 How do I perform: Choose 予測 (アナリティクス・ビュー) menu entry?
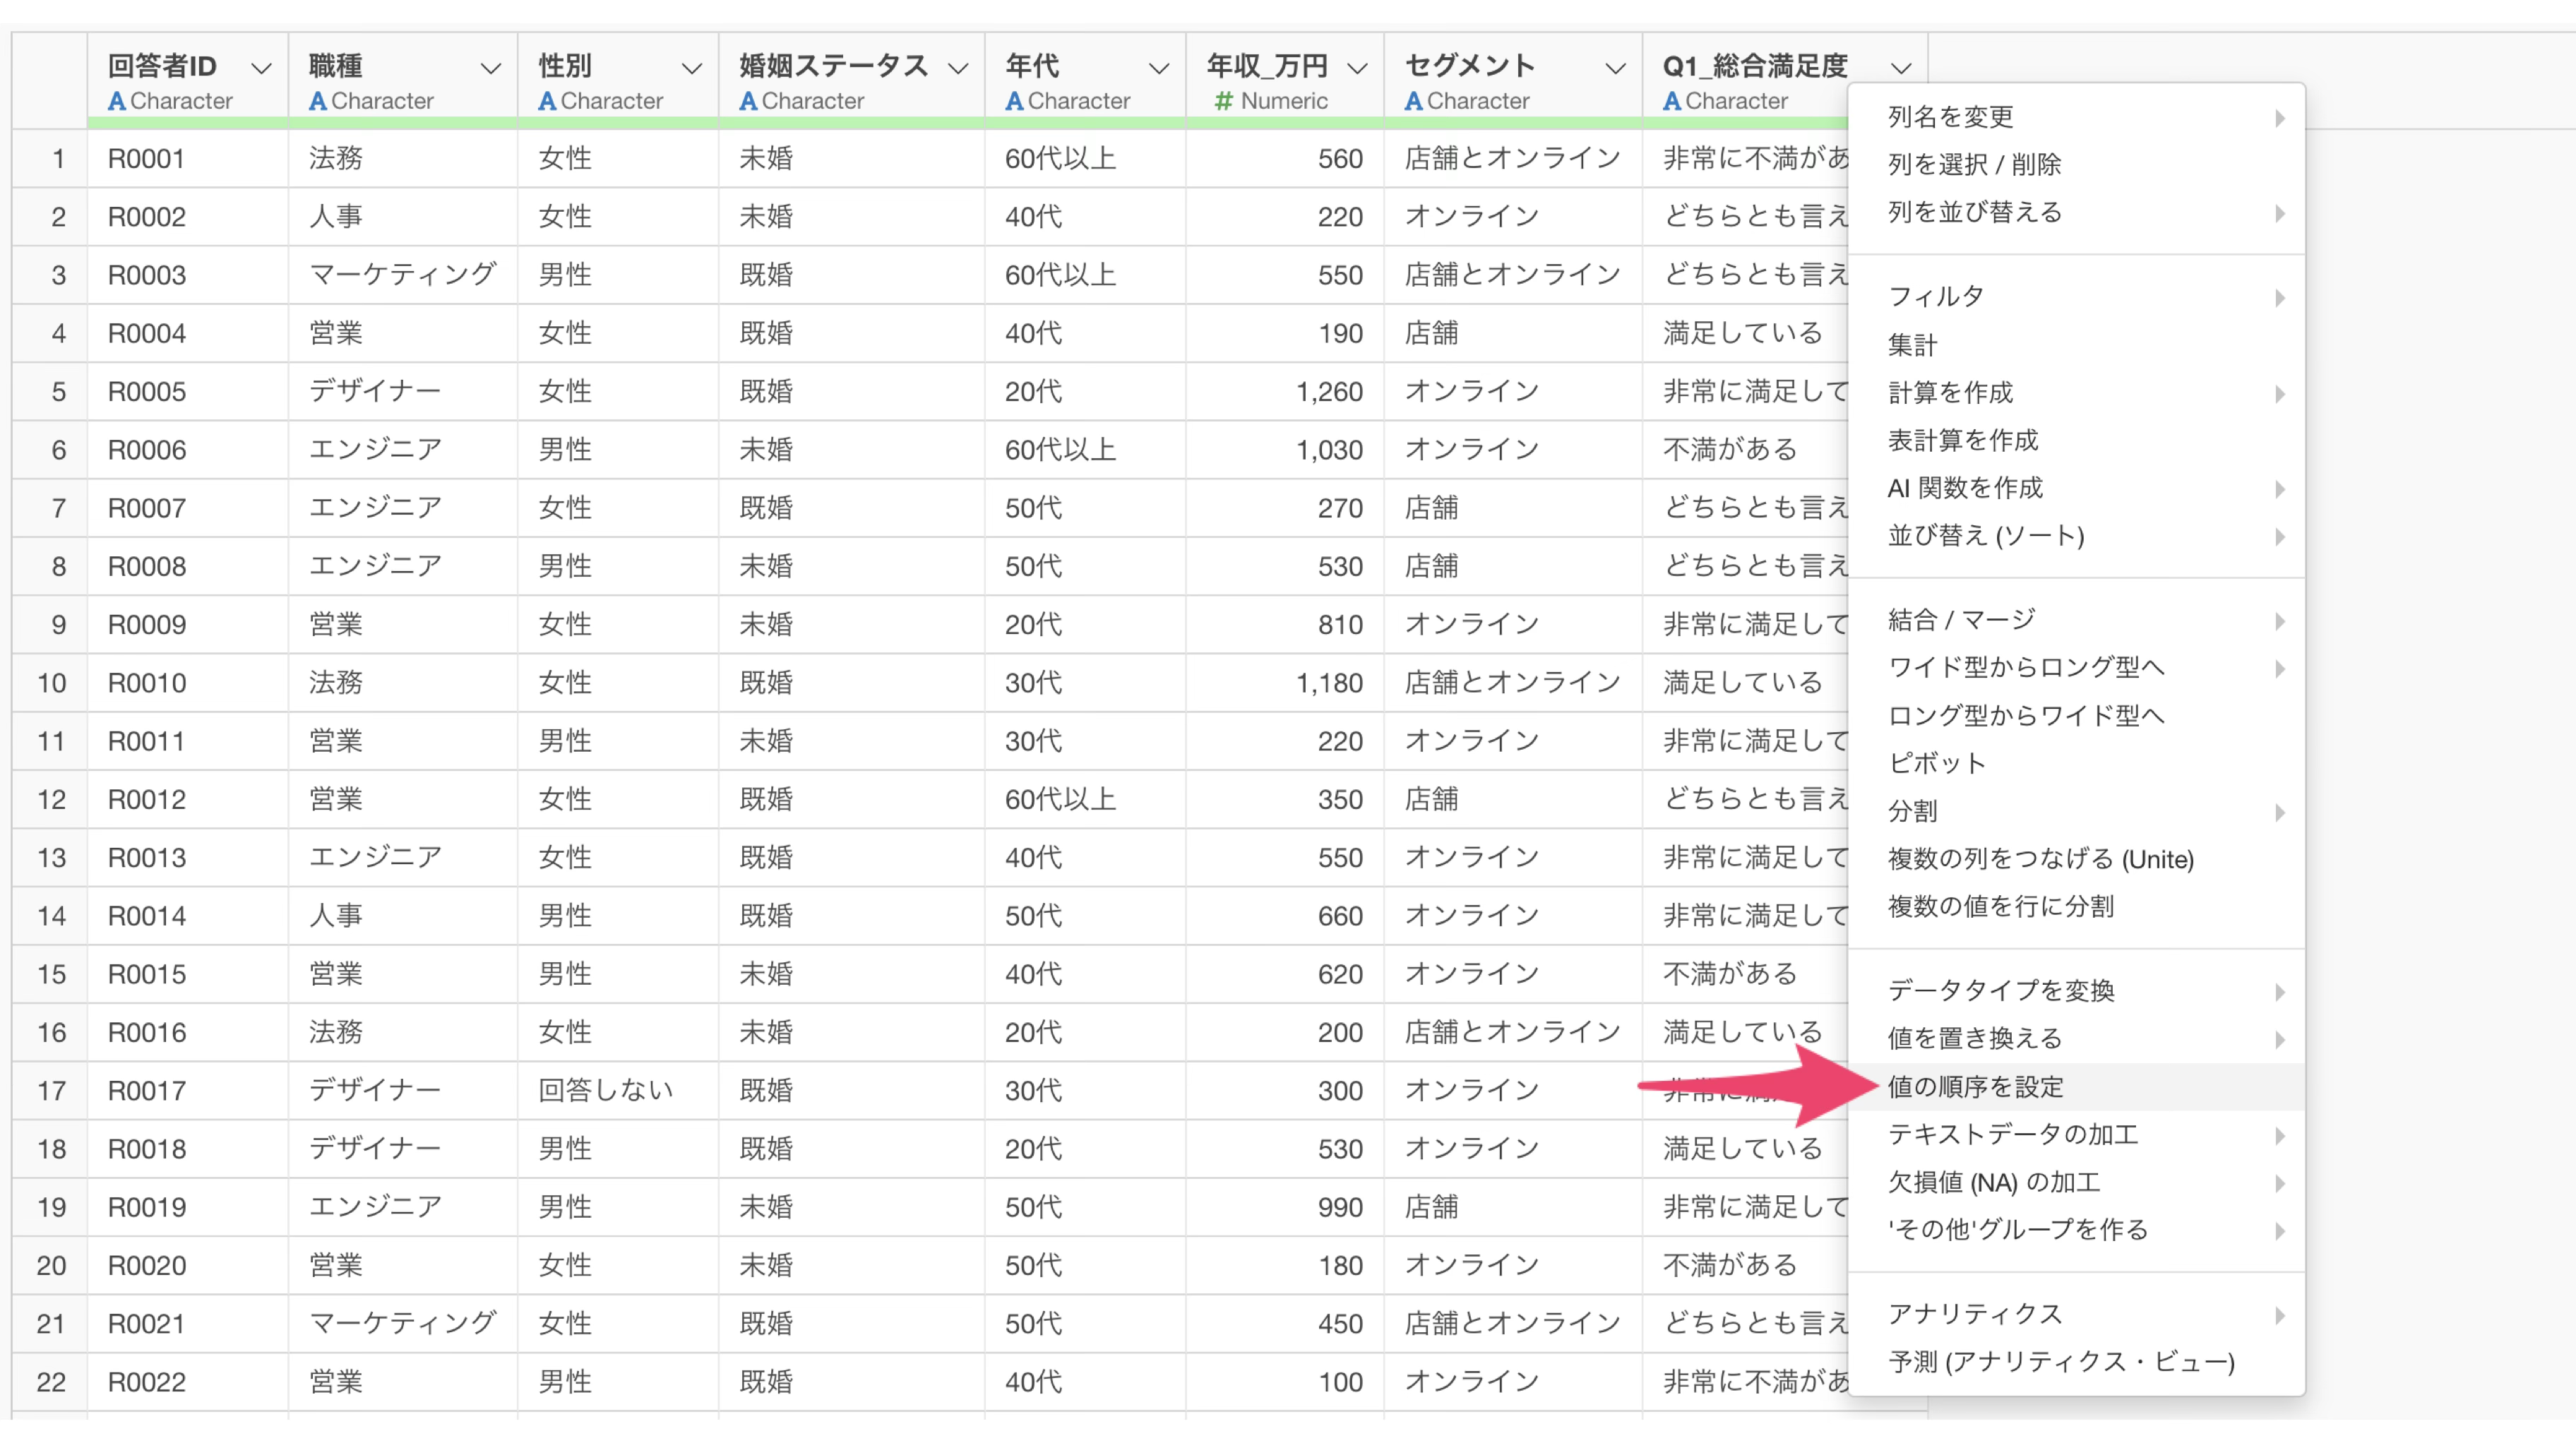2076,1362
